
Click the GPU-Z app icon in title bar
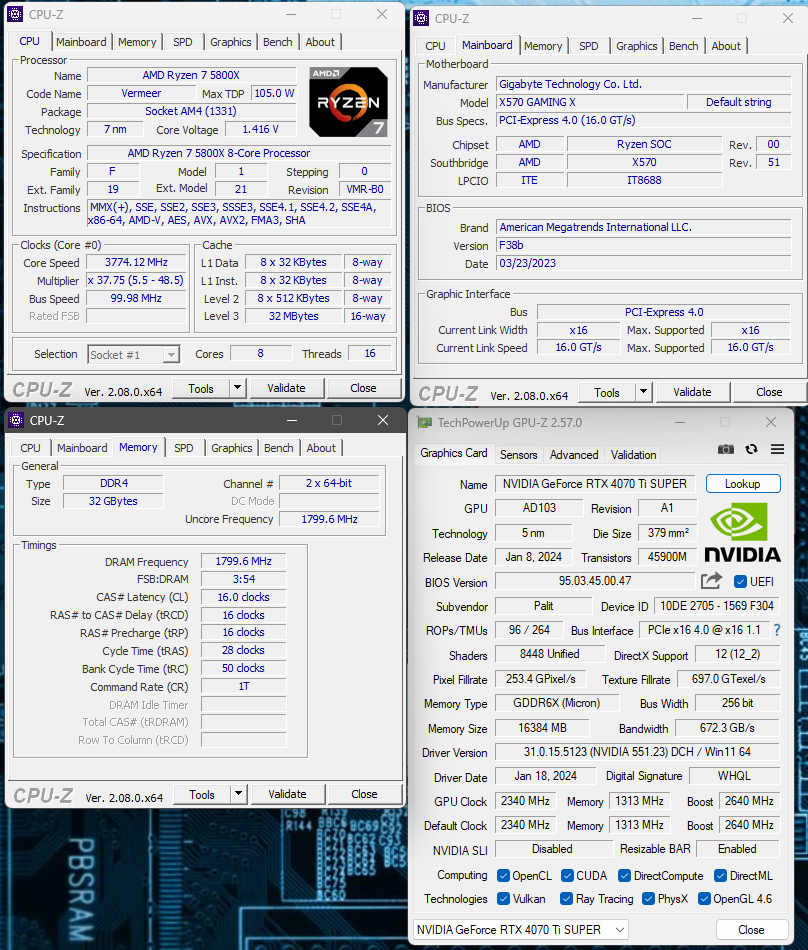click(425, 422)
